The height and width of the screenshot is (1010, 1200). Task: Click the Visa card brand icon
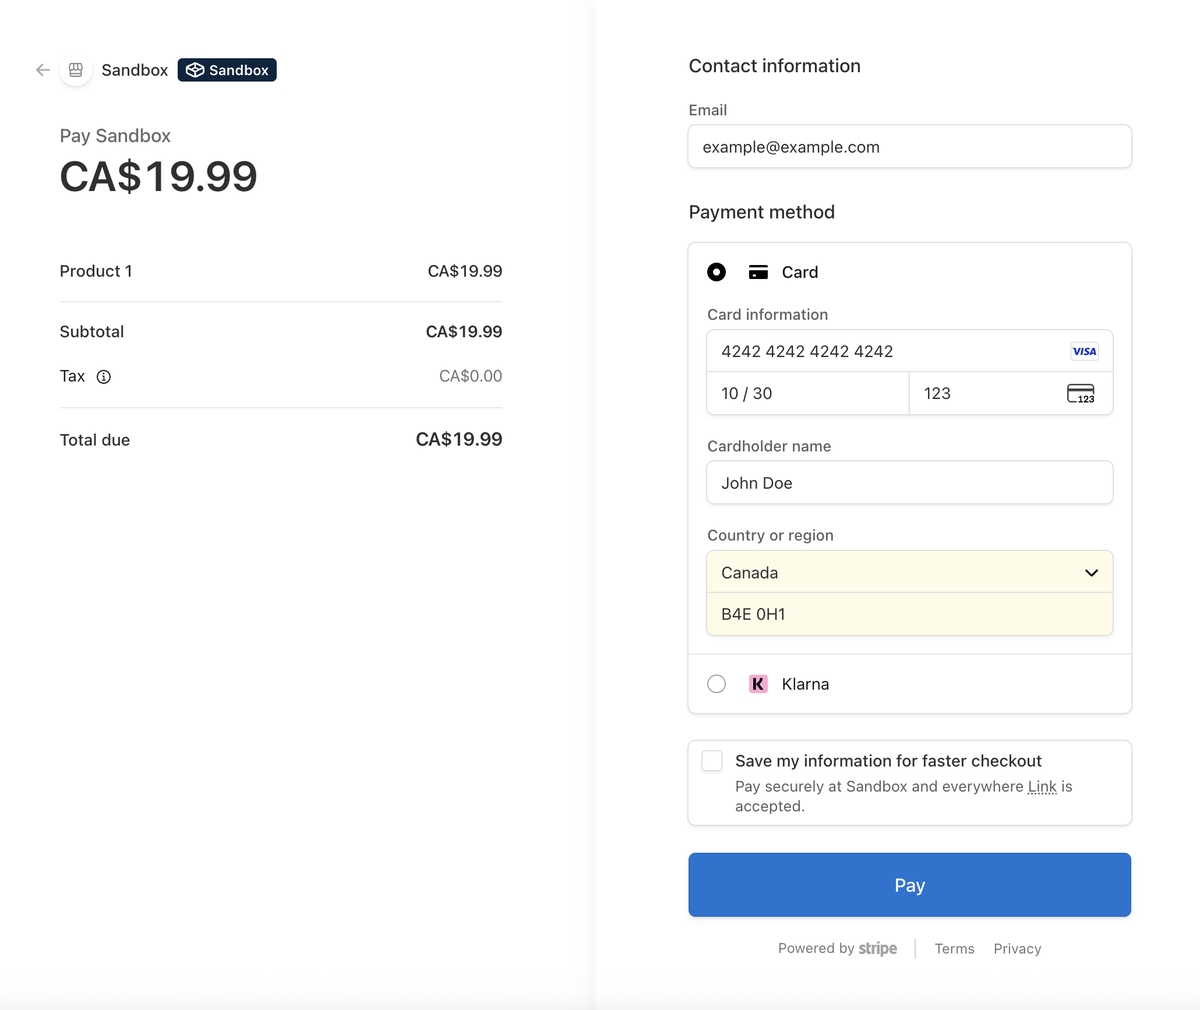coord(1084,351)
